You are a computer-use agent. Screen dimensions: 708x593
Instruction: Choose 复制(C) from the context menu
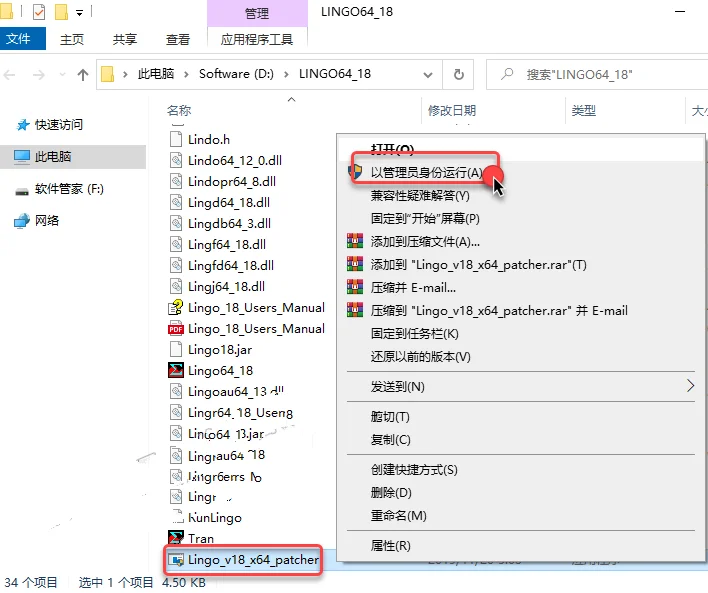tap(391, 439)
